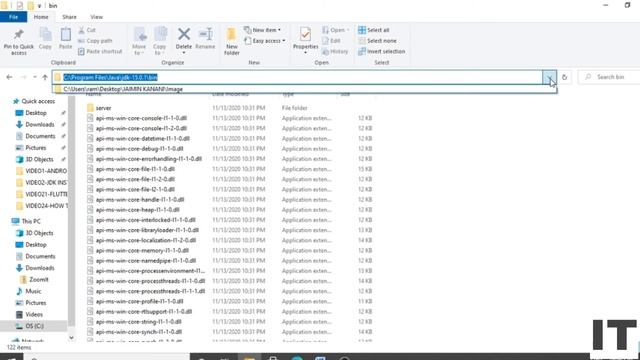This screenshot has height=360, width=640.
Task: Click Open in the ribbon
Action: coord(335,30)
